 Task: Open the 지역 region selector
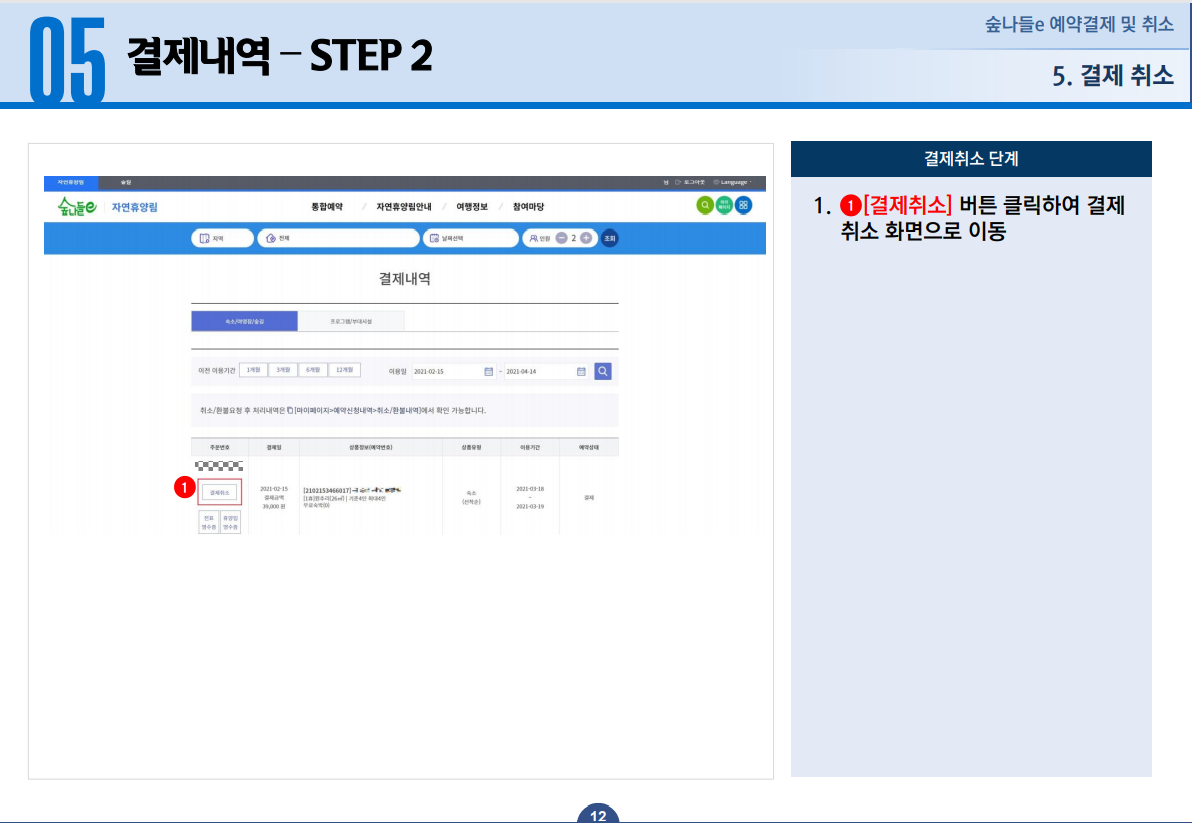pos(222,239)
